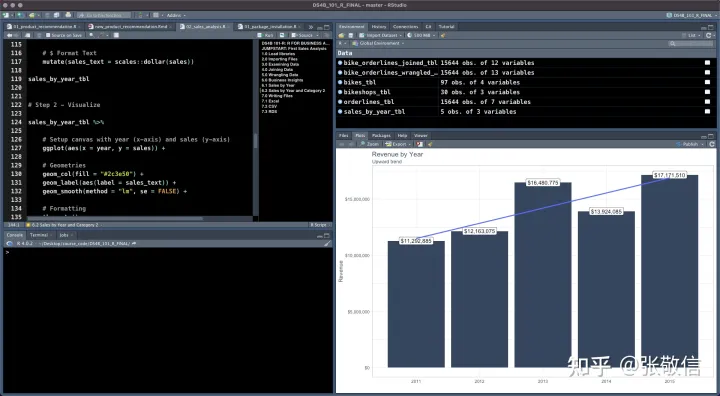Switch to the History tab
Viewport: 720px width, 396px height.
point(379,27)
